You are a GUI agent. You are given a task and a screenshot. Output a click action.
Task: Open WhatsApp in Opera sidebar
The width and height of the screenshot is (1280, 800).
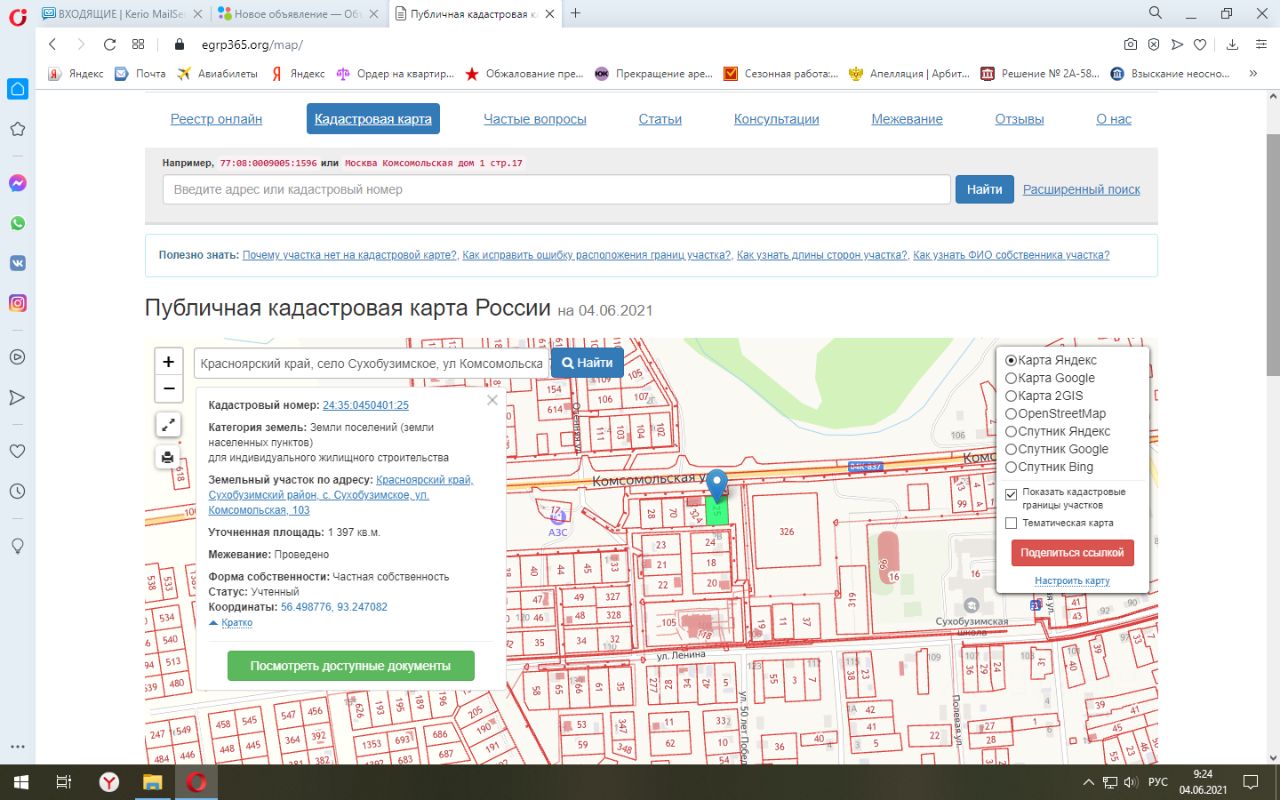click(17, 223)
